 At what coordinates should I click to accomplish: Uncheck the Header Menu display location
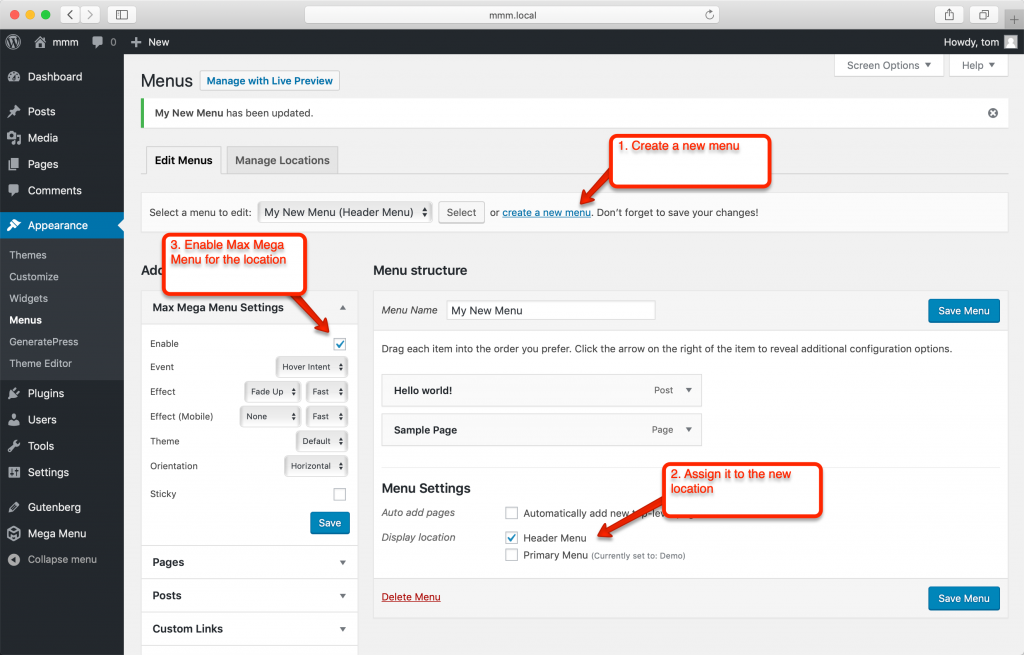click(x=511, y=537)
